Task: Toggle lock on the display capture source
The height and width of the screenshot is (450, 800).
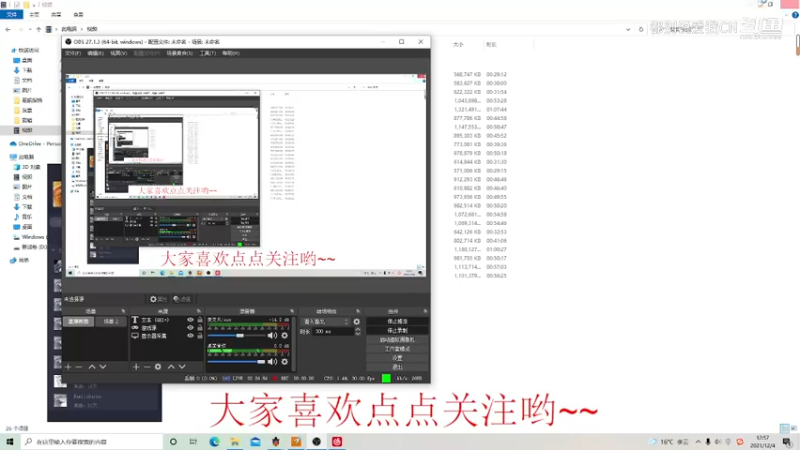Action: coord(200,336)
